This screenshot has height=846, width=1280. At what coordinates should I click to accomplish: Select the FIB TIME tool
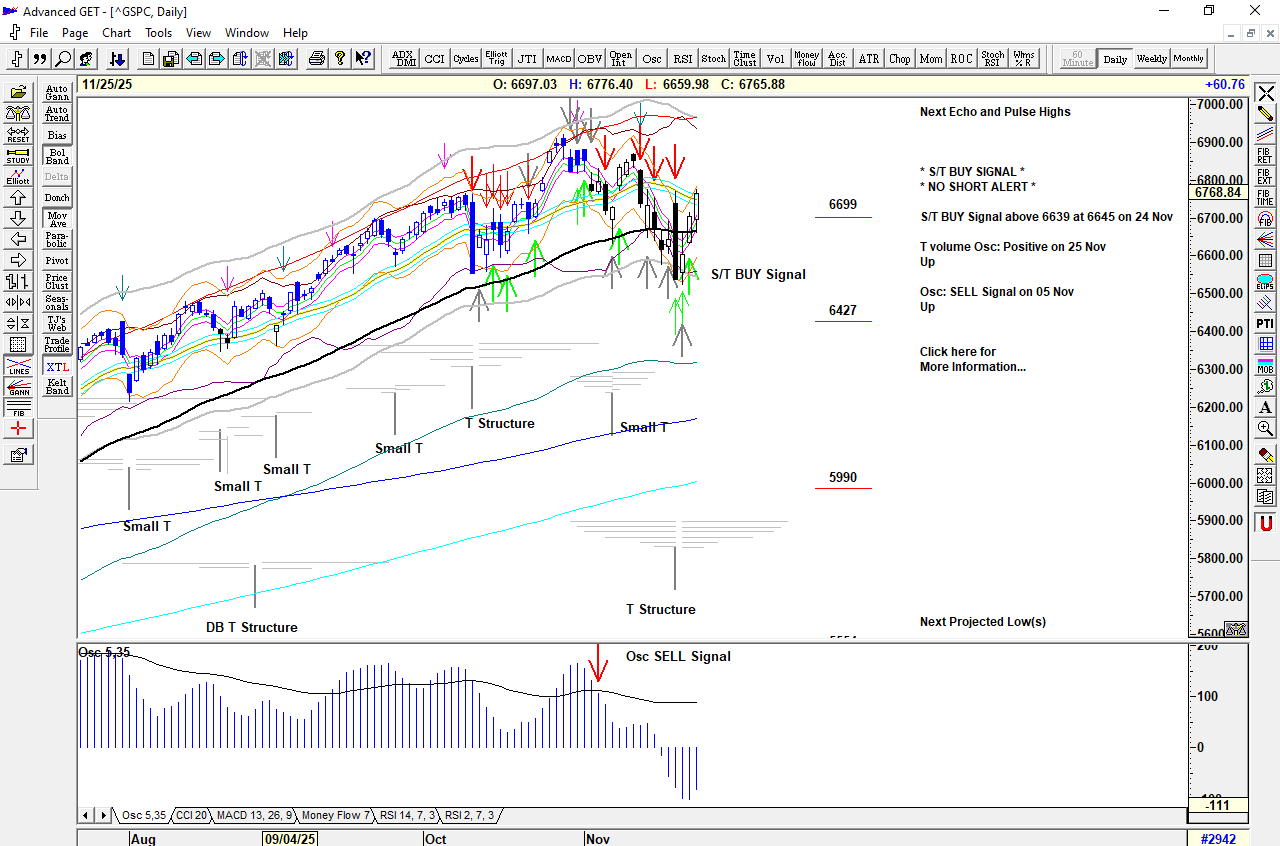pos(1265,196)
